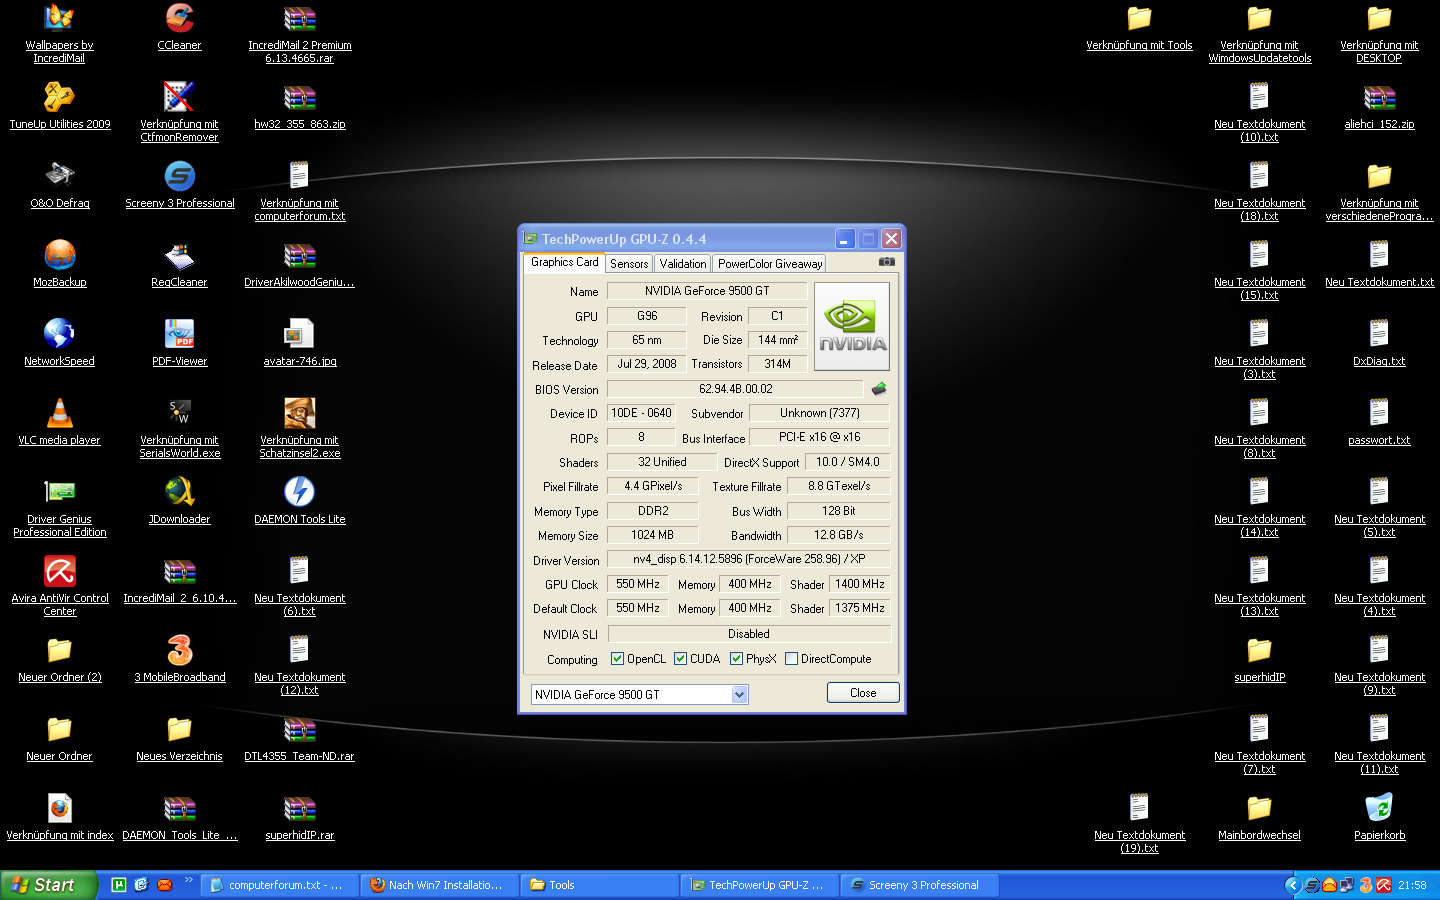The width and height of the screenshot is (1440, 900).
Task: Open DAEMON Tools Lite desktop icon
Action: (299, 501)
